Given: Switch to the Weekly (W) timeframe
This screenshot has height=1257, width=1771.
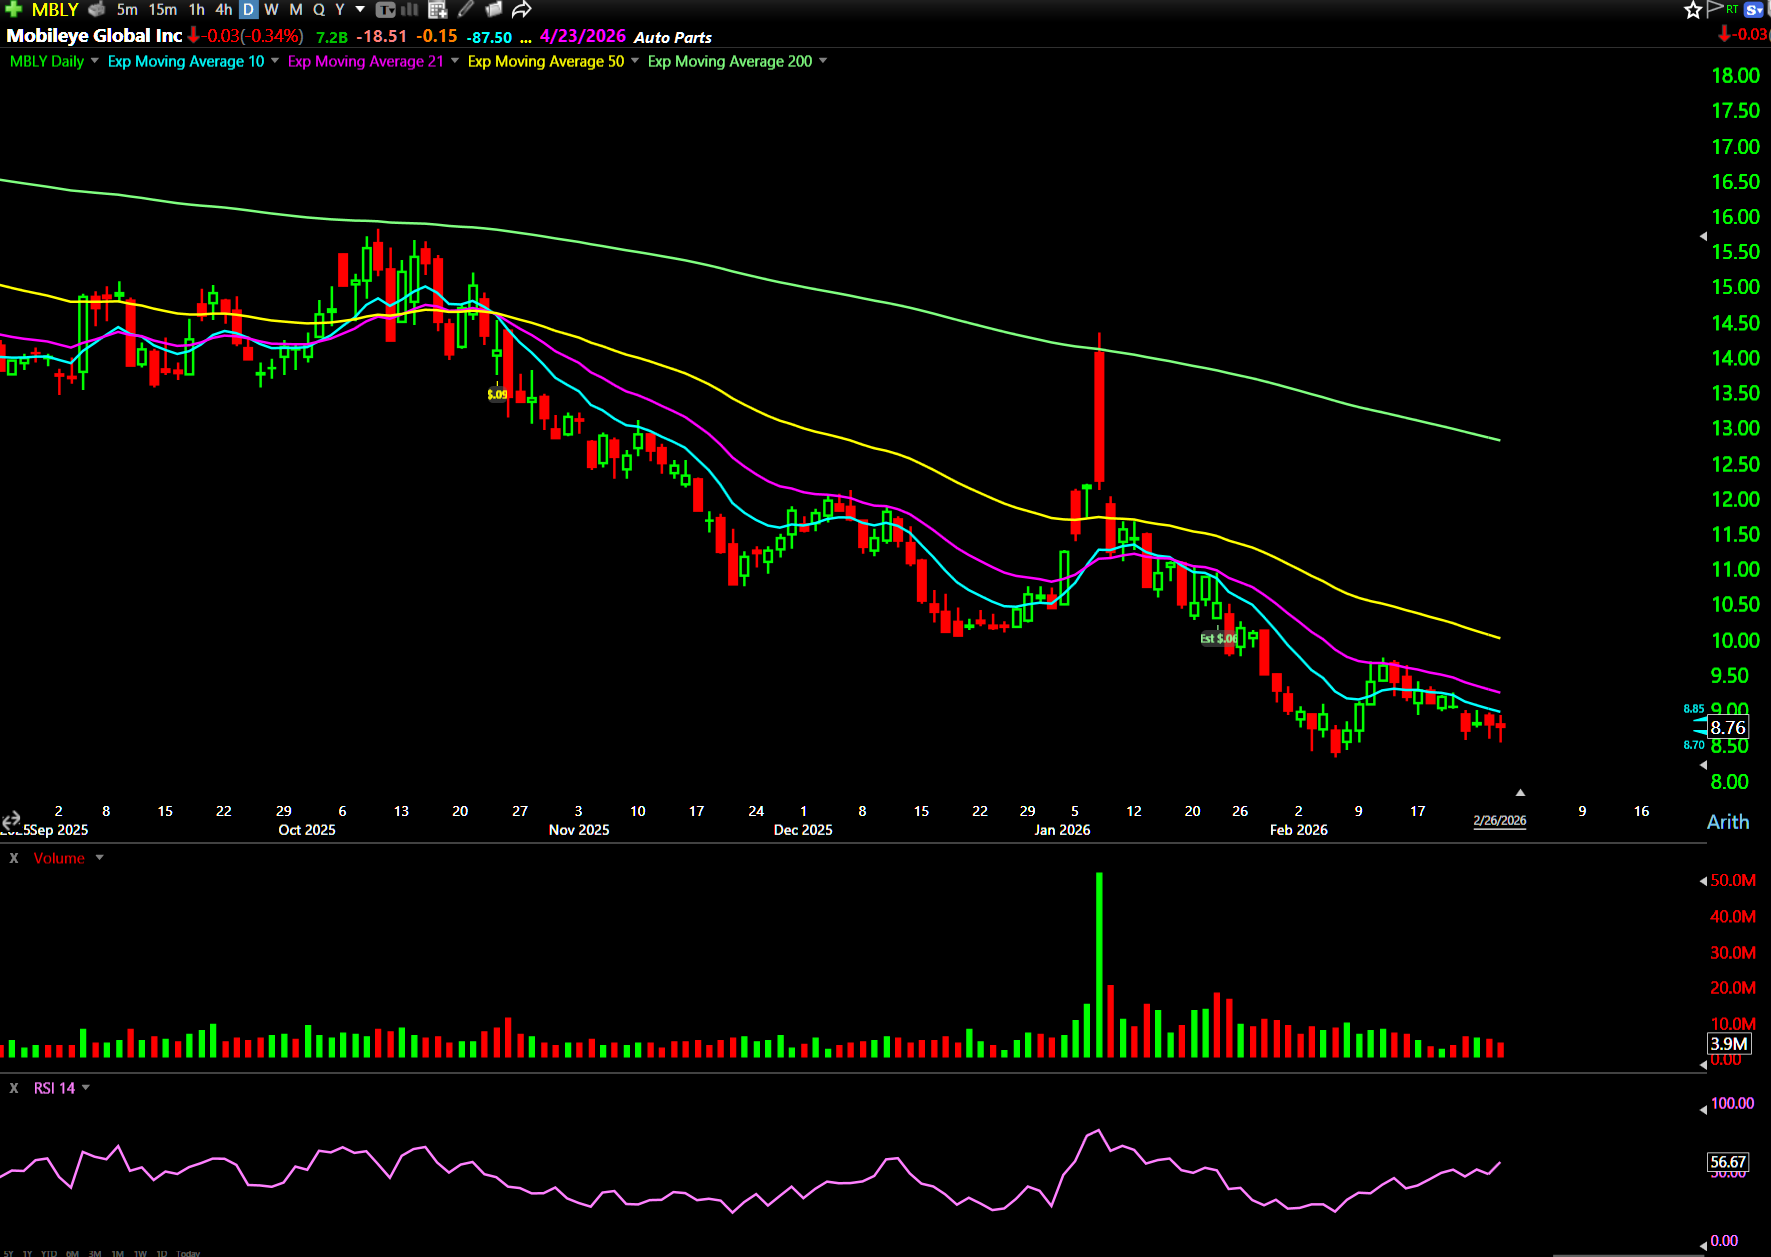Looking at the screenshot, I should coord(271,10).
